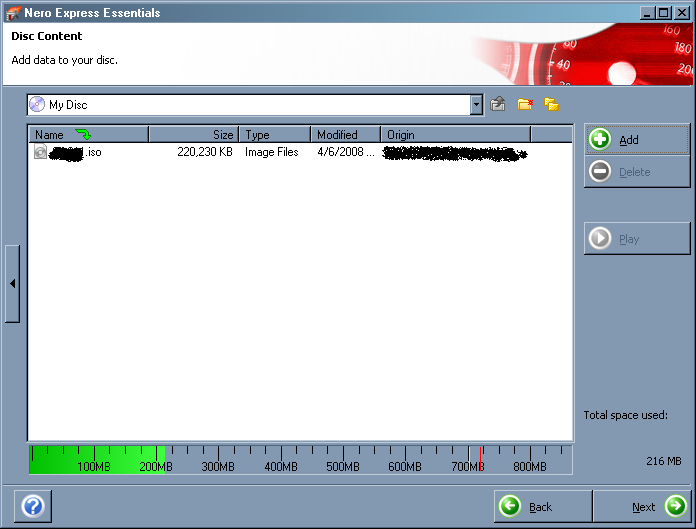Click the My Disc CD icon
The height and width of the screenshot is (529, 696).
click(x=37, y=105)
